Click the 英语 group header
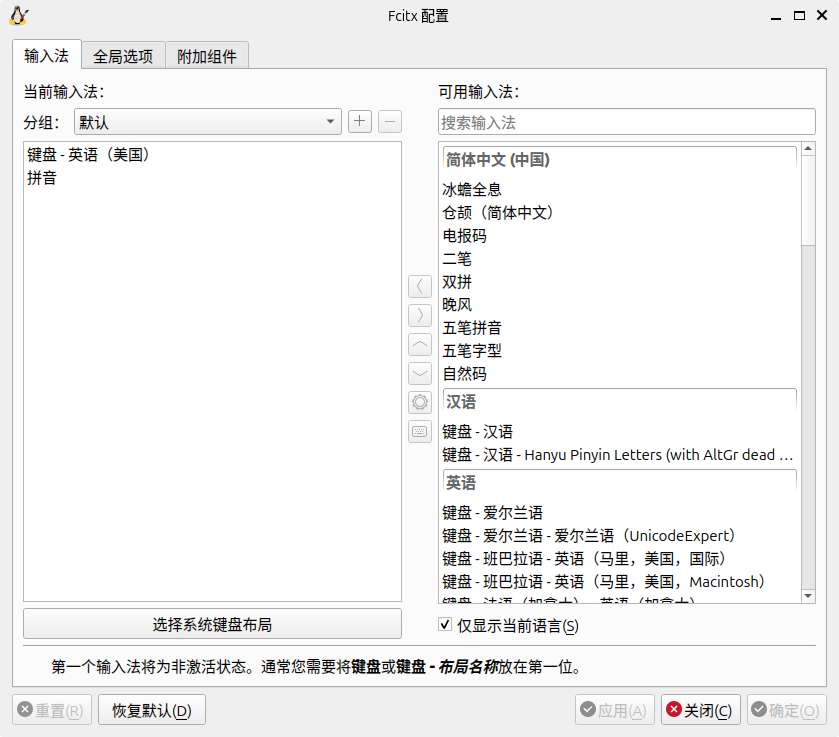 620,483
